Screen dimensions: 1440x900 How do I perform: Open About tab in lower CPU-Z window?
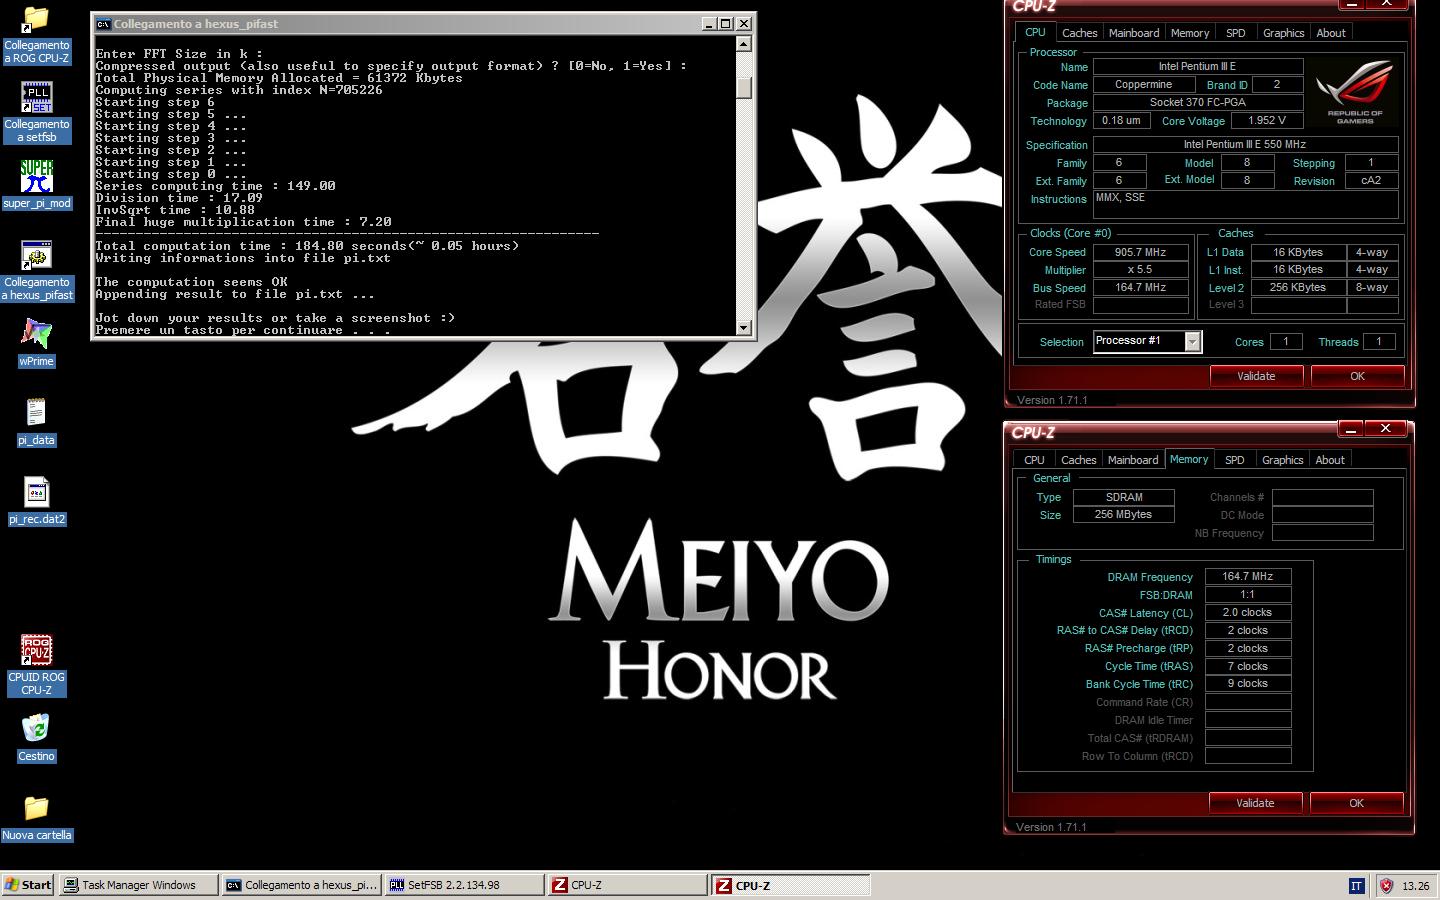coord(1330,460)
